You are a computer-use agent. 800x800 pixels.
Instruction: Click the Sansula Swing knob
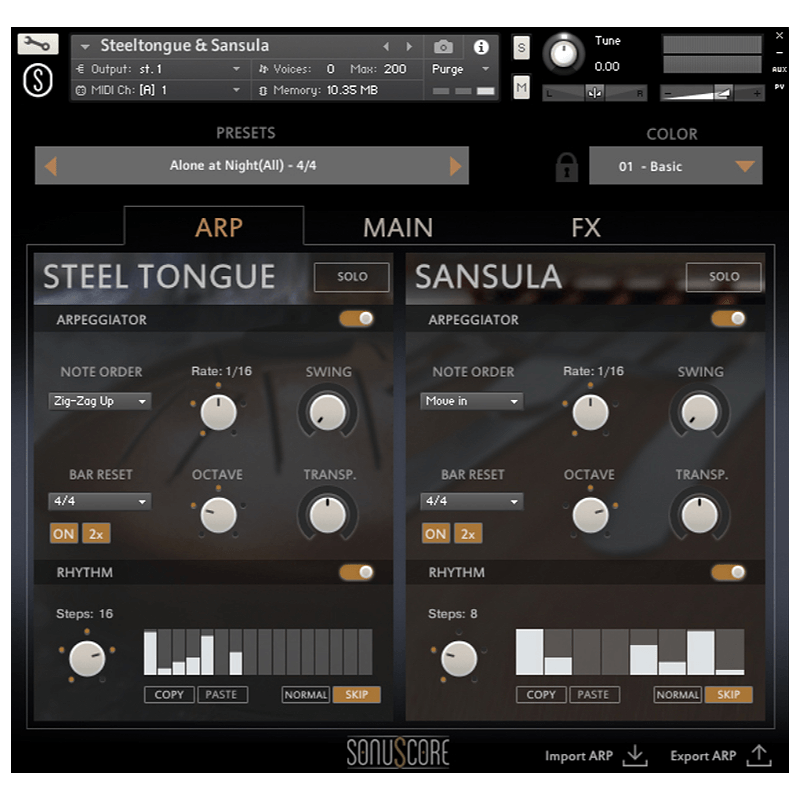699,412
